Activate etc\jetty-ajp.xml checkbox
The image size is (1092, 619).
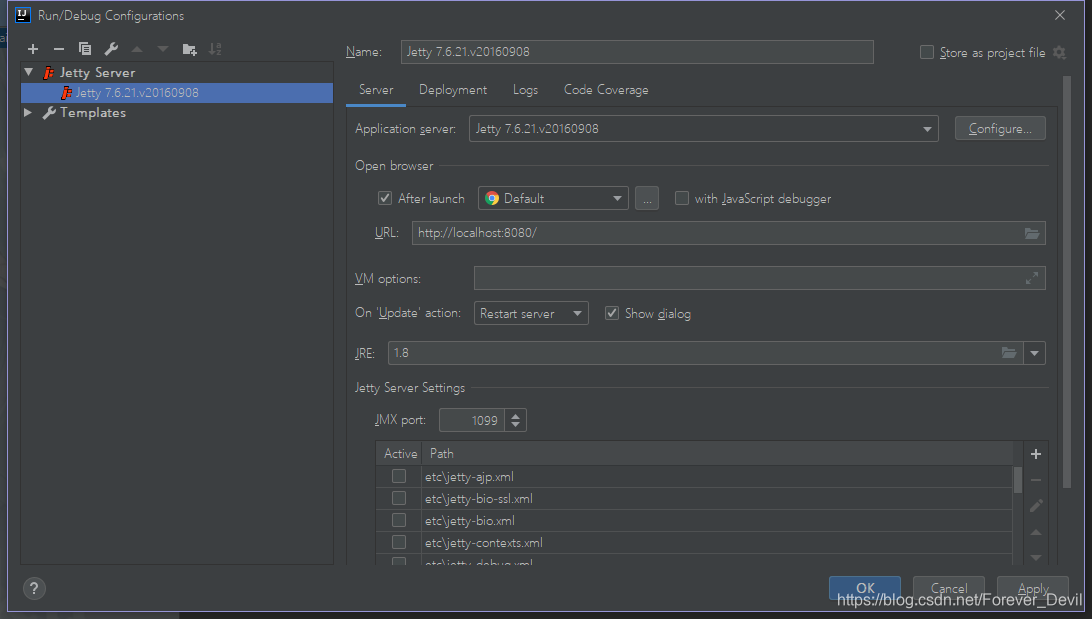click(x=398, y=476)
